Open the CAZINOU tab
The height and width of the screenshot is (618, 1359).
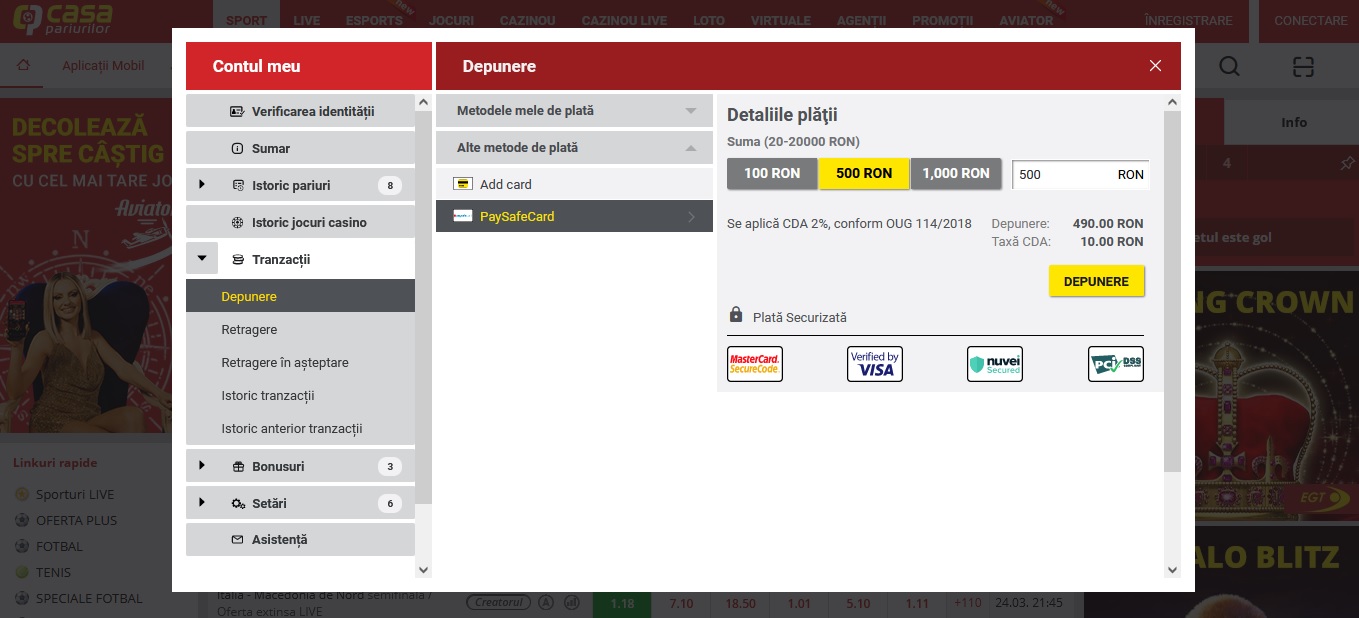click(x=525, y=21)
